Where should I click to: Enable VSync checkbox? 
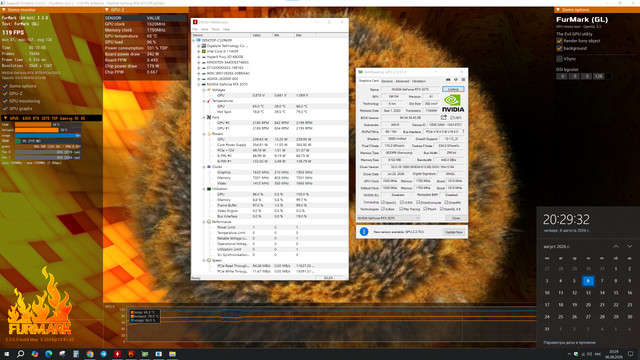click(559, 59)
